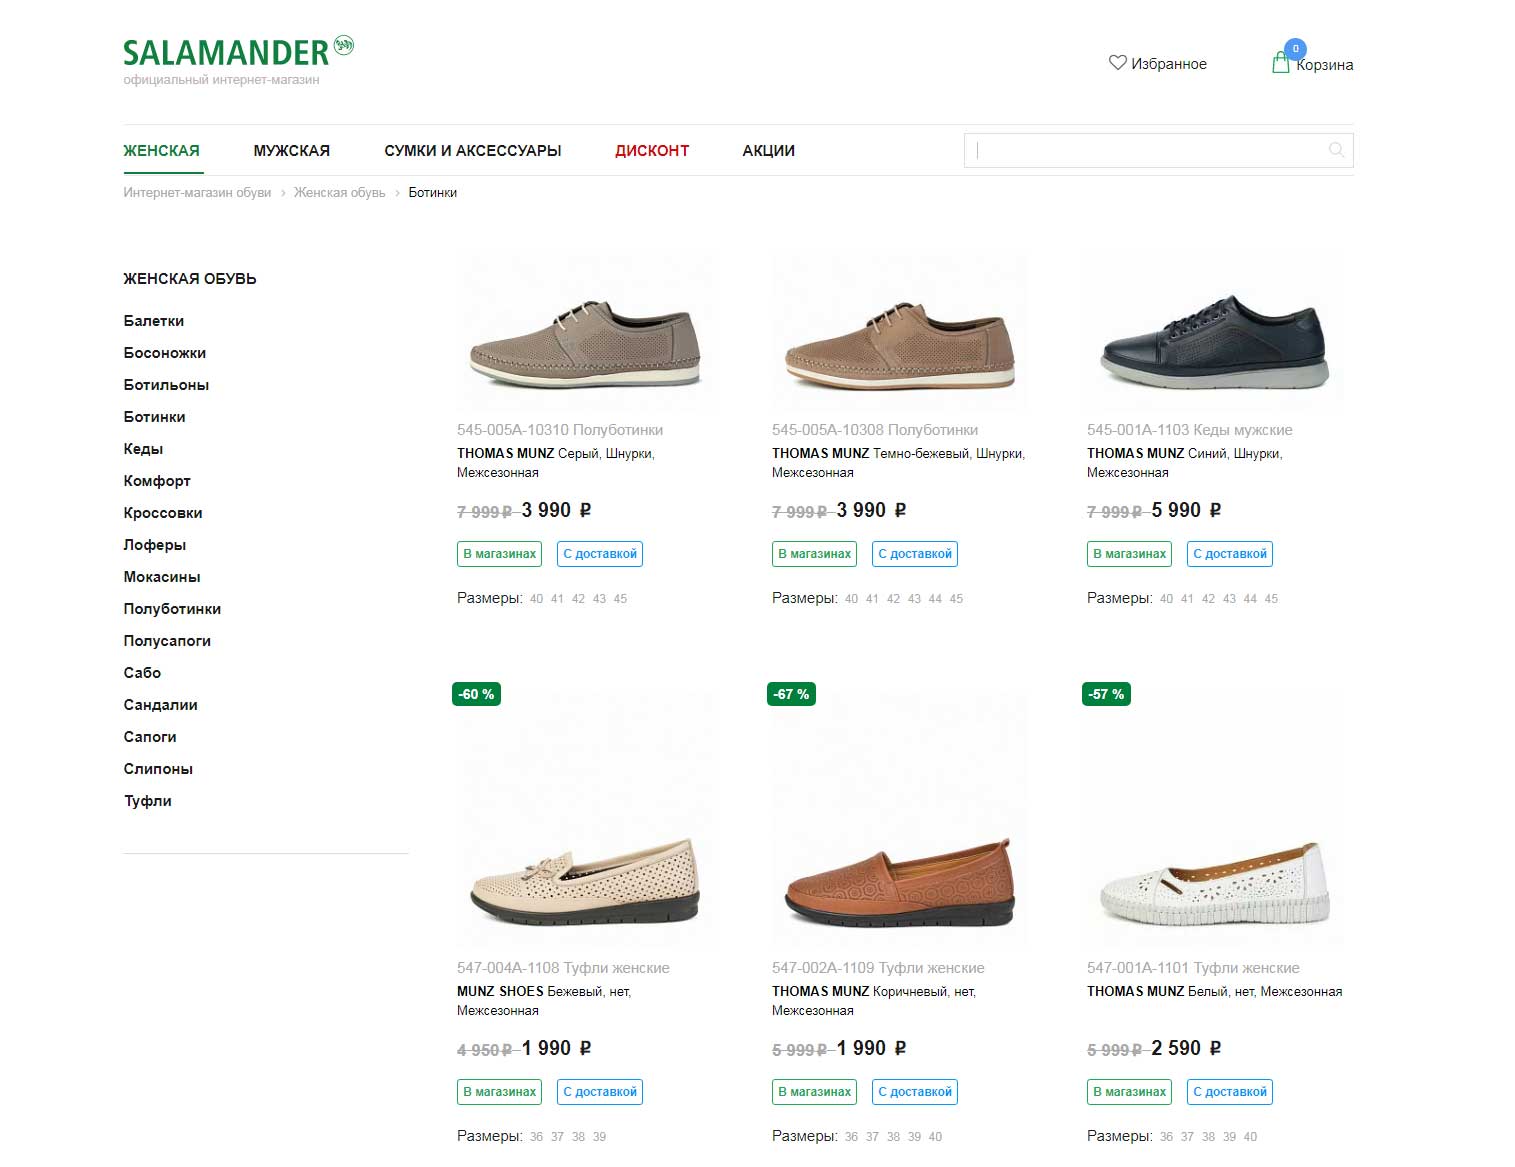Screen dimensions: 1515x1167
Task: Click С доставкой button for blue Кеды
Action: coord(1229,554)
